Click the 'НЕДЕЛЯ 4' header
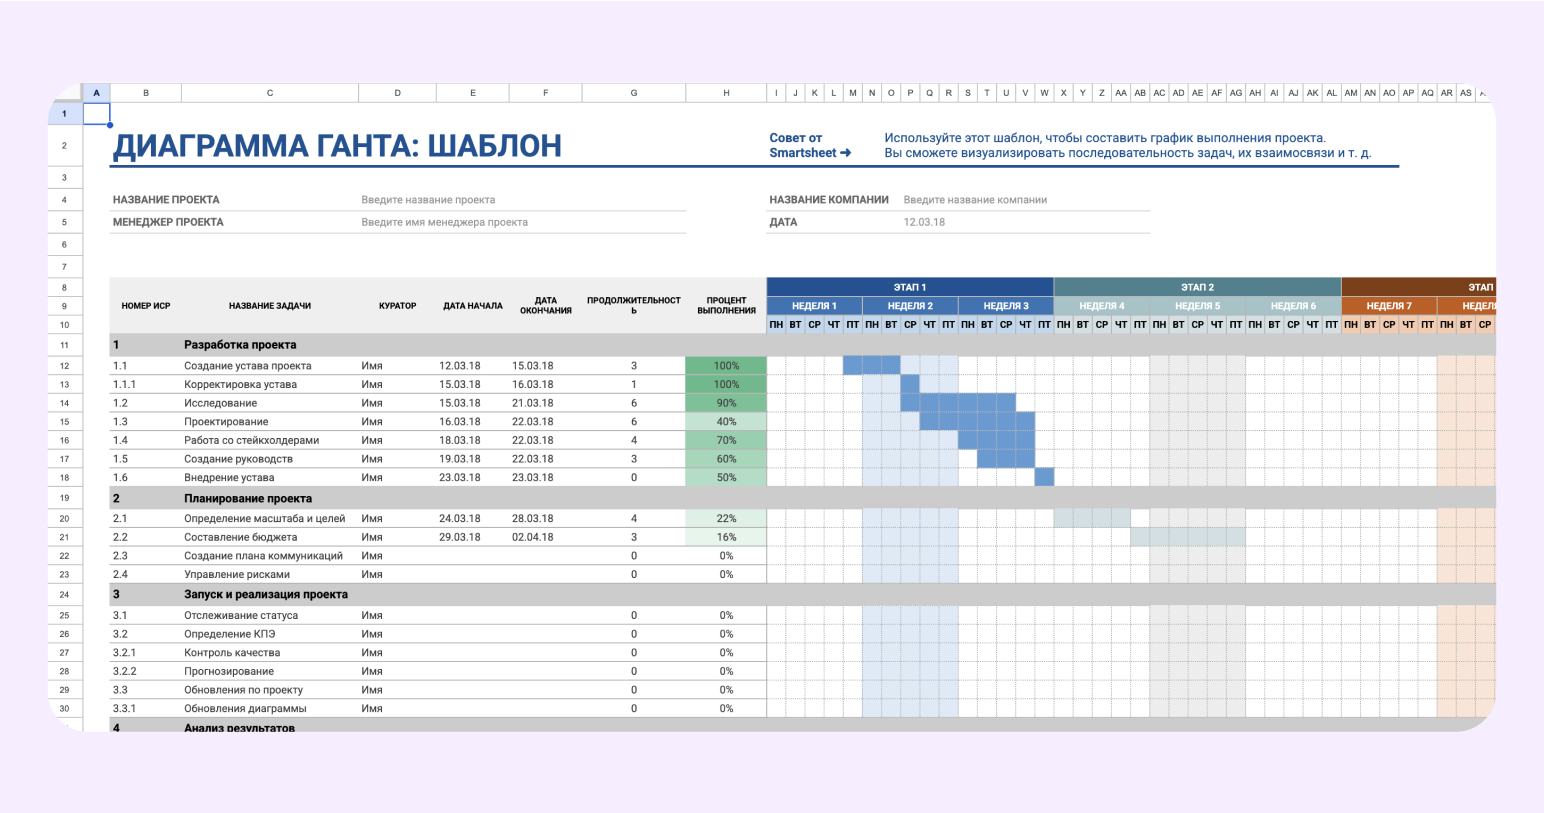Image resolution: width=1544 pixels, height=813 pixels. 1101,306
